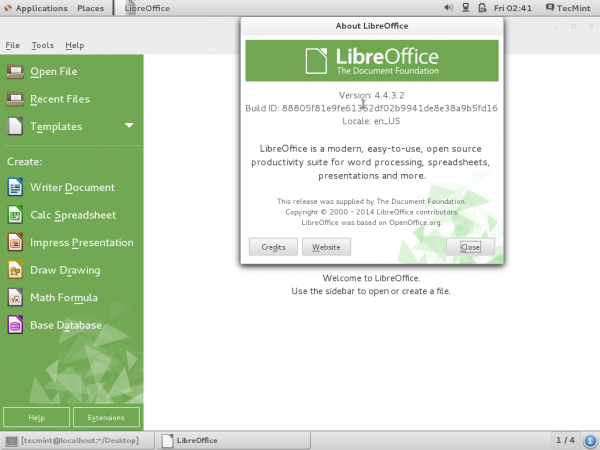Click the Recent Files folder icon
This screenshot has width=600, height=450.
click(15, 99)
